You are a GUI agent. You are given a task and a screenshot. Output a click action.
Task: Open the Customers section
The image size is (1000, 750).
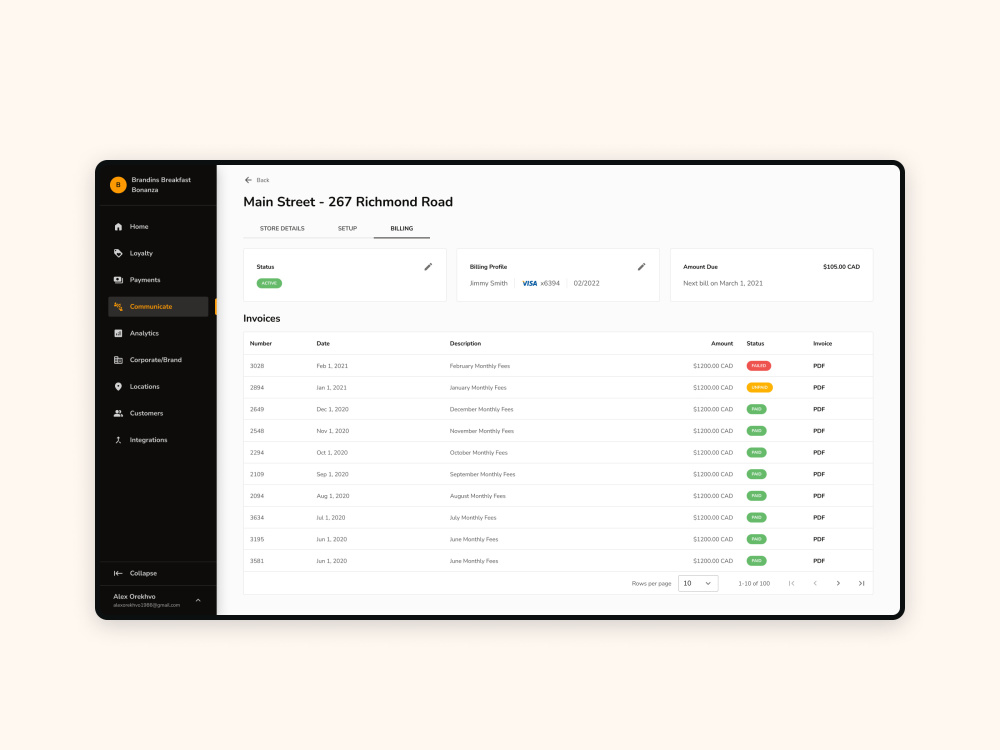[145, 413]
